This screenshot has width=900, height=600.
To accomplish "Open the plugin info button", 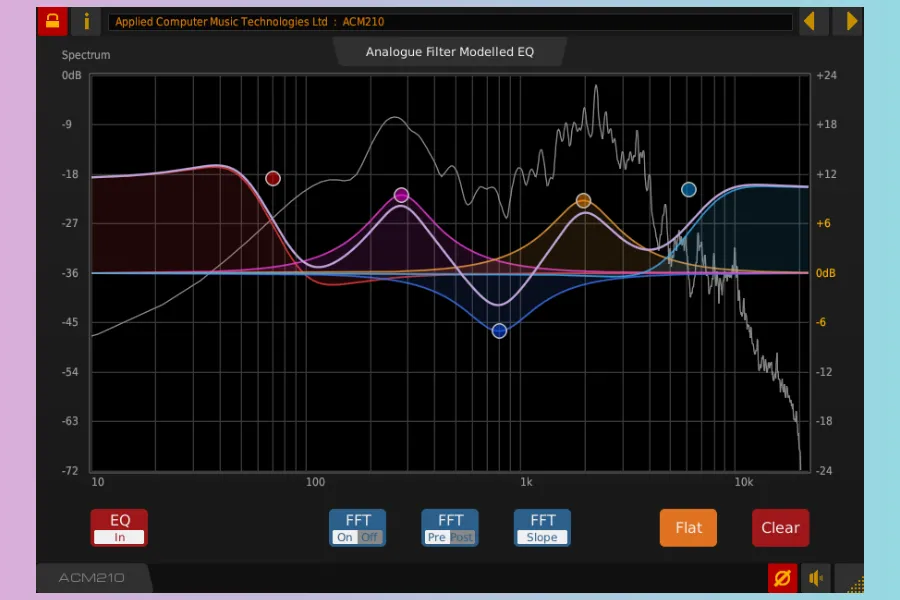I will (86, 21).
